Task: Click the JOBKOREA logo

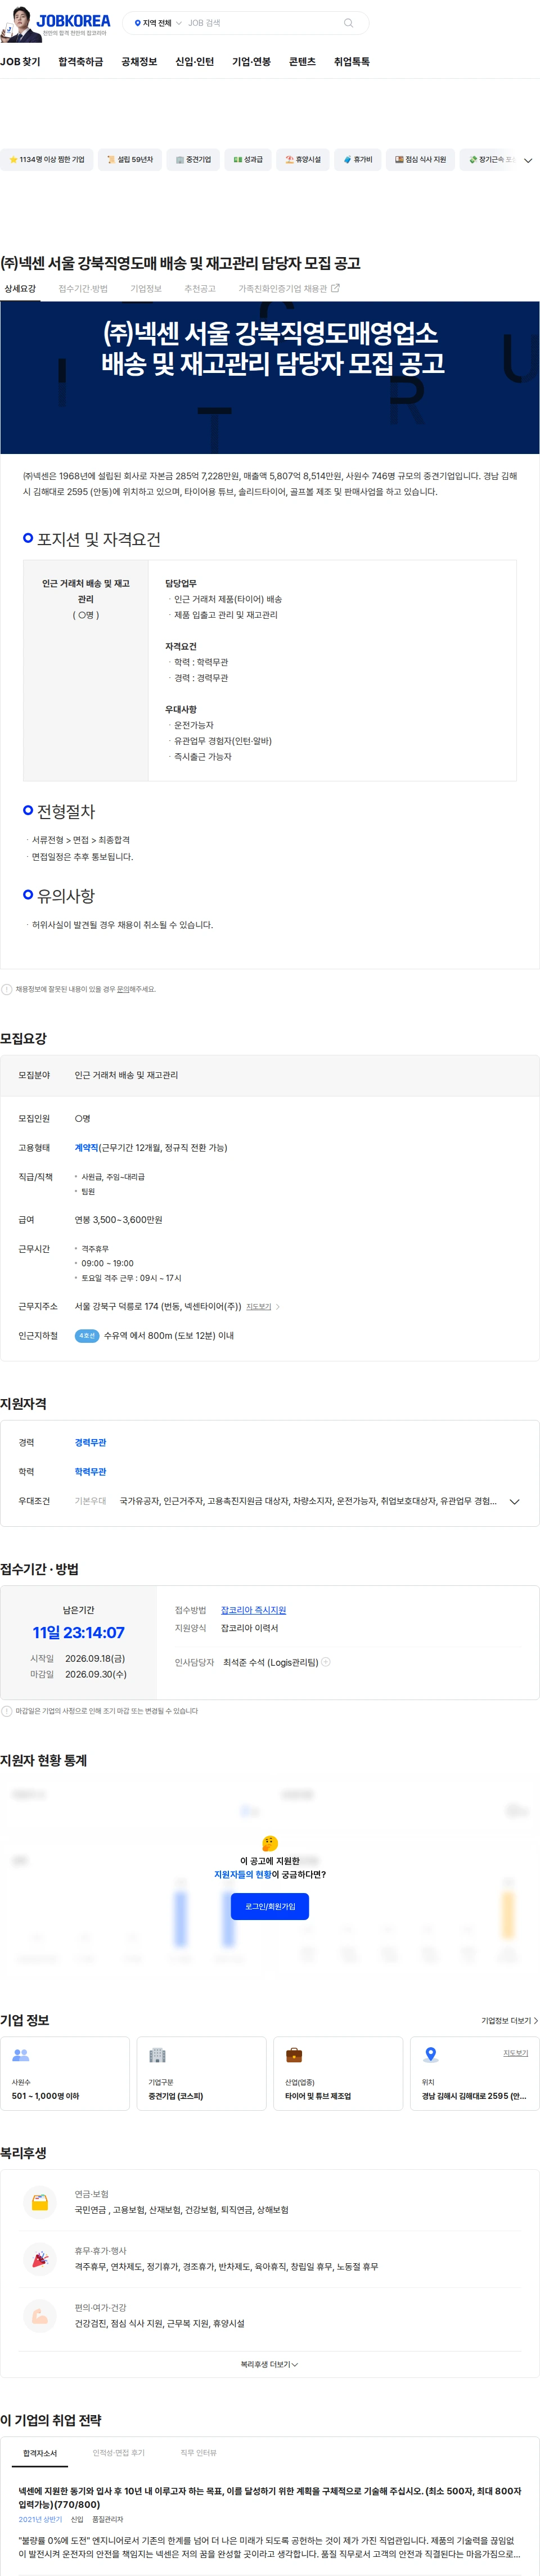Action: [x=73, y=21]
